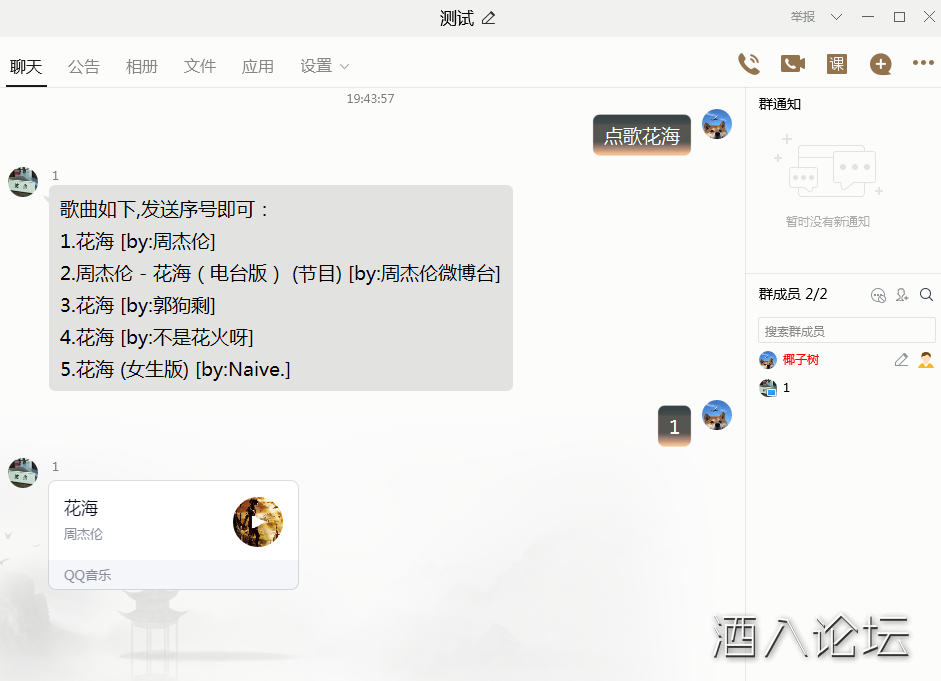
Task: Click the timestamp 19:43:57
Action: coord(370,98)
